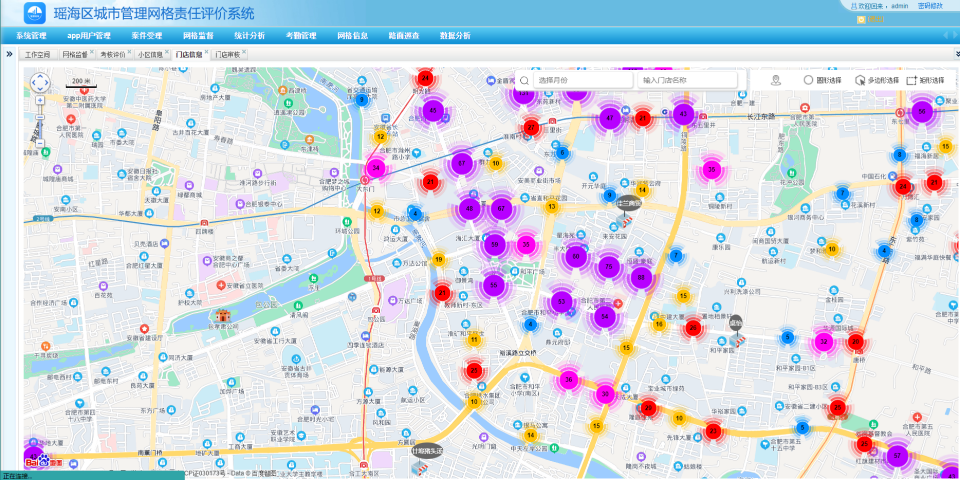Screen dimensions: 960x480
Task: Expand the left sidebar panel arrow
Action: [9, 54]
